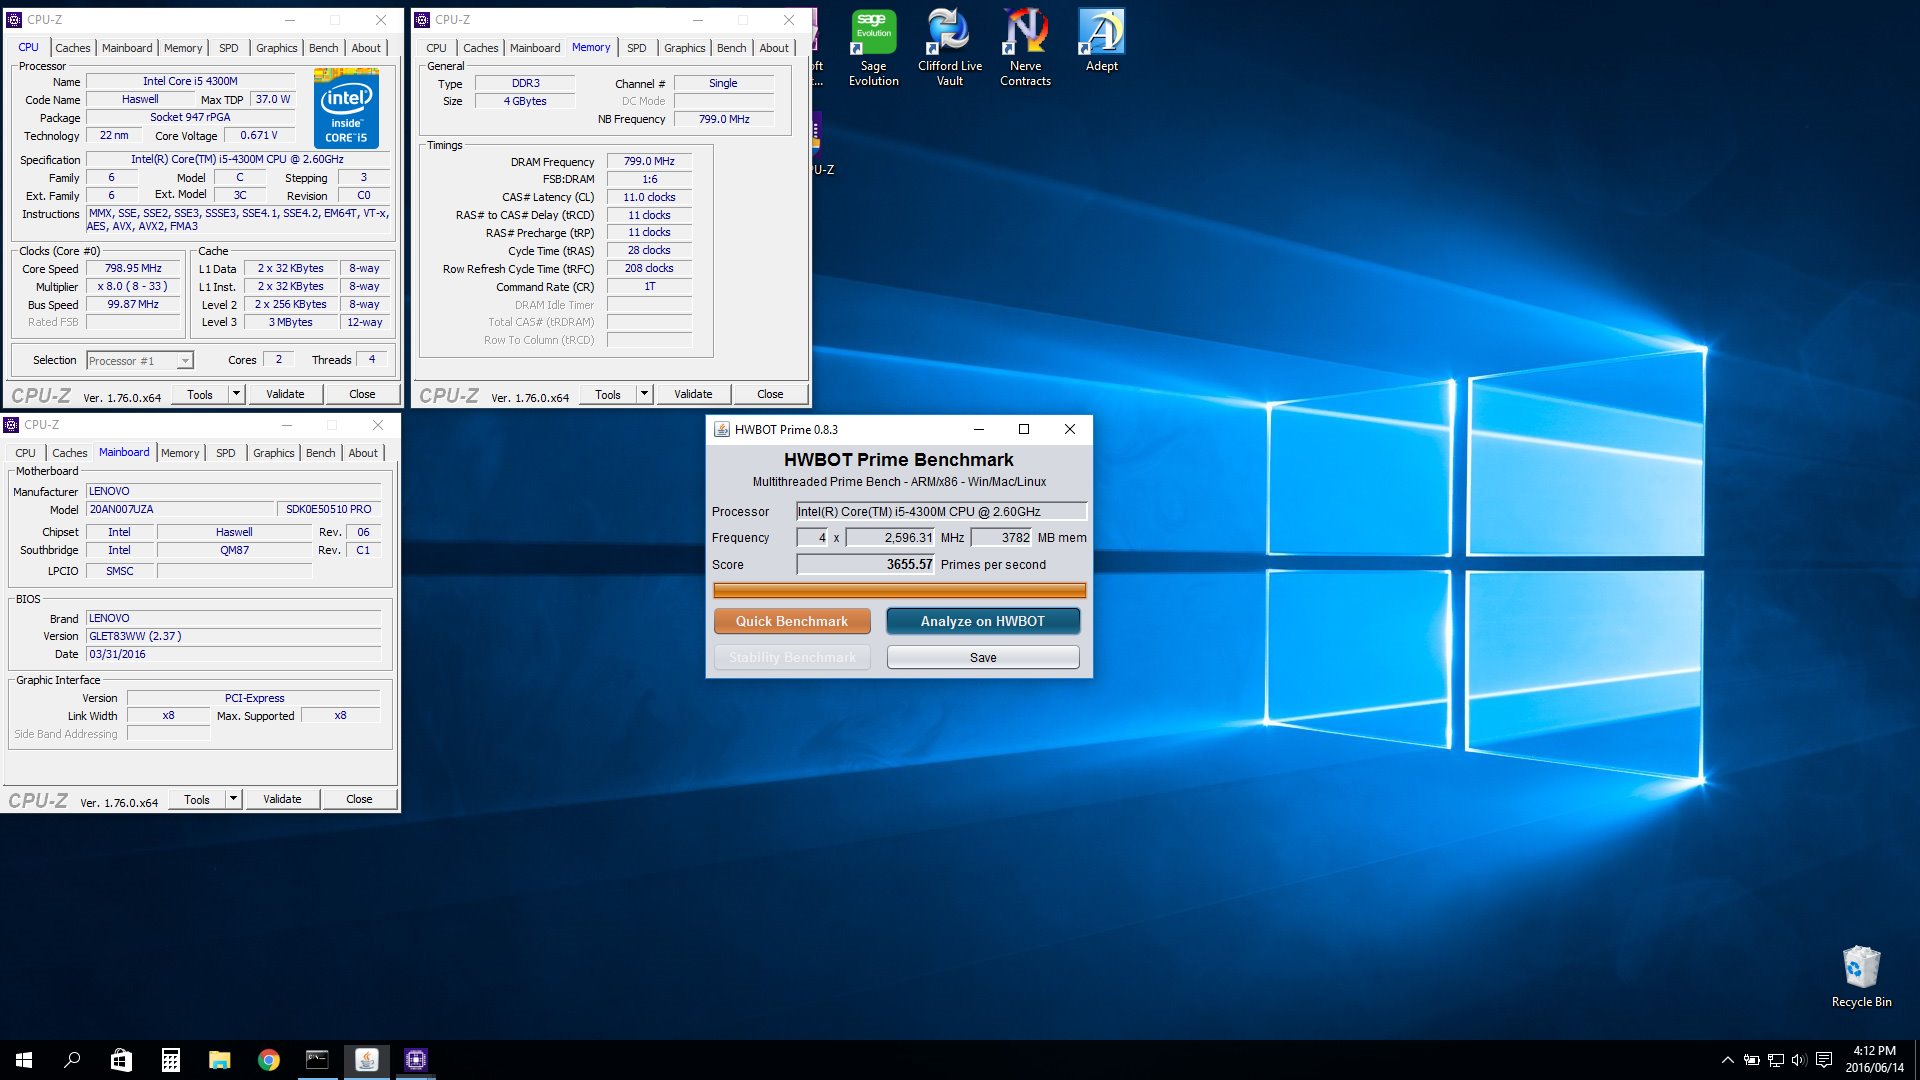The image size is (1920, 1080).
Task: Click the mainboard Model 20AN007UZA value
Action: pyautogui.click(x=180, y=509)
